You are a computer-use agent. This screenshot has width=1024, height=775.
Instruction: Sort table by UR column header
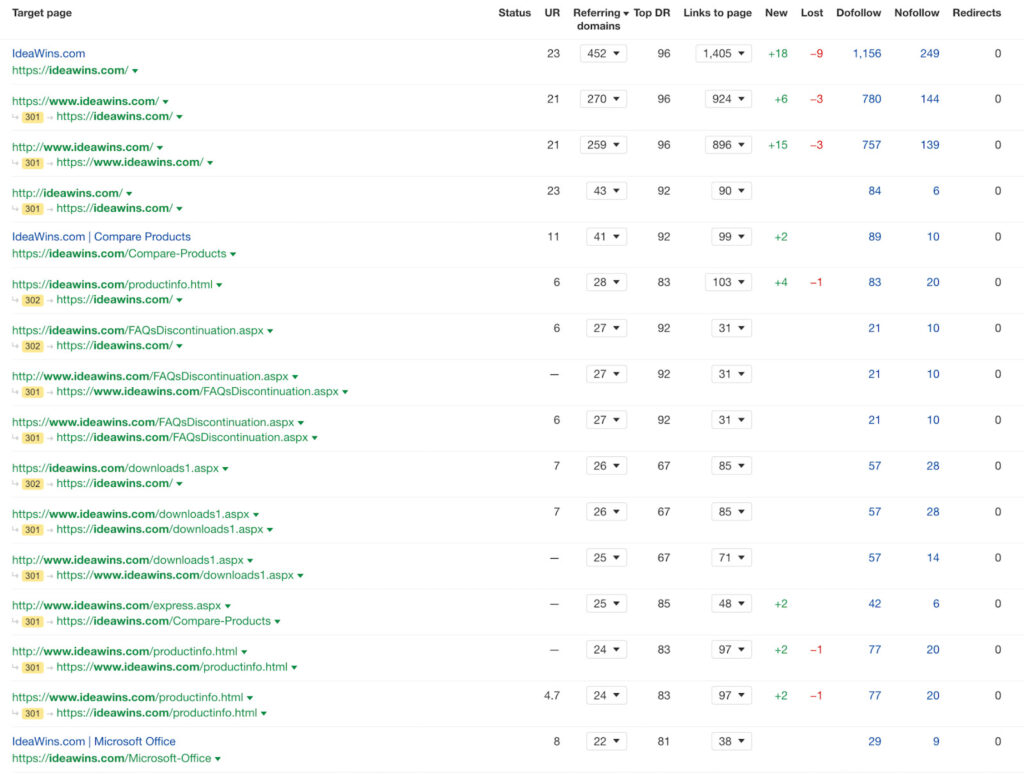(552, 12)
